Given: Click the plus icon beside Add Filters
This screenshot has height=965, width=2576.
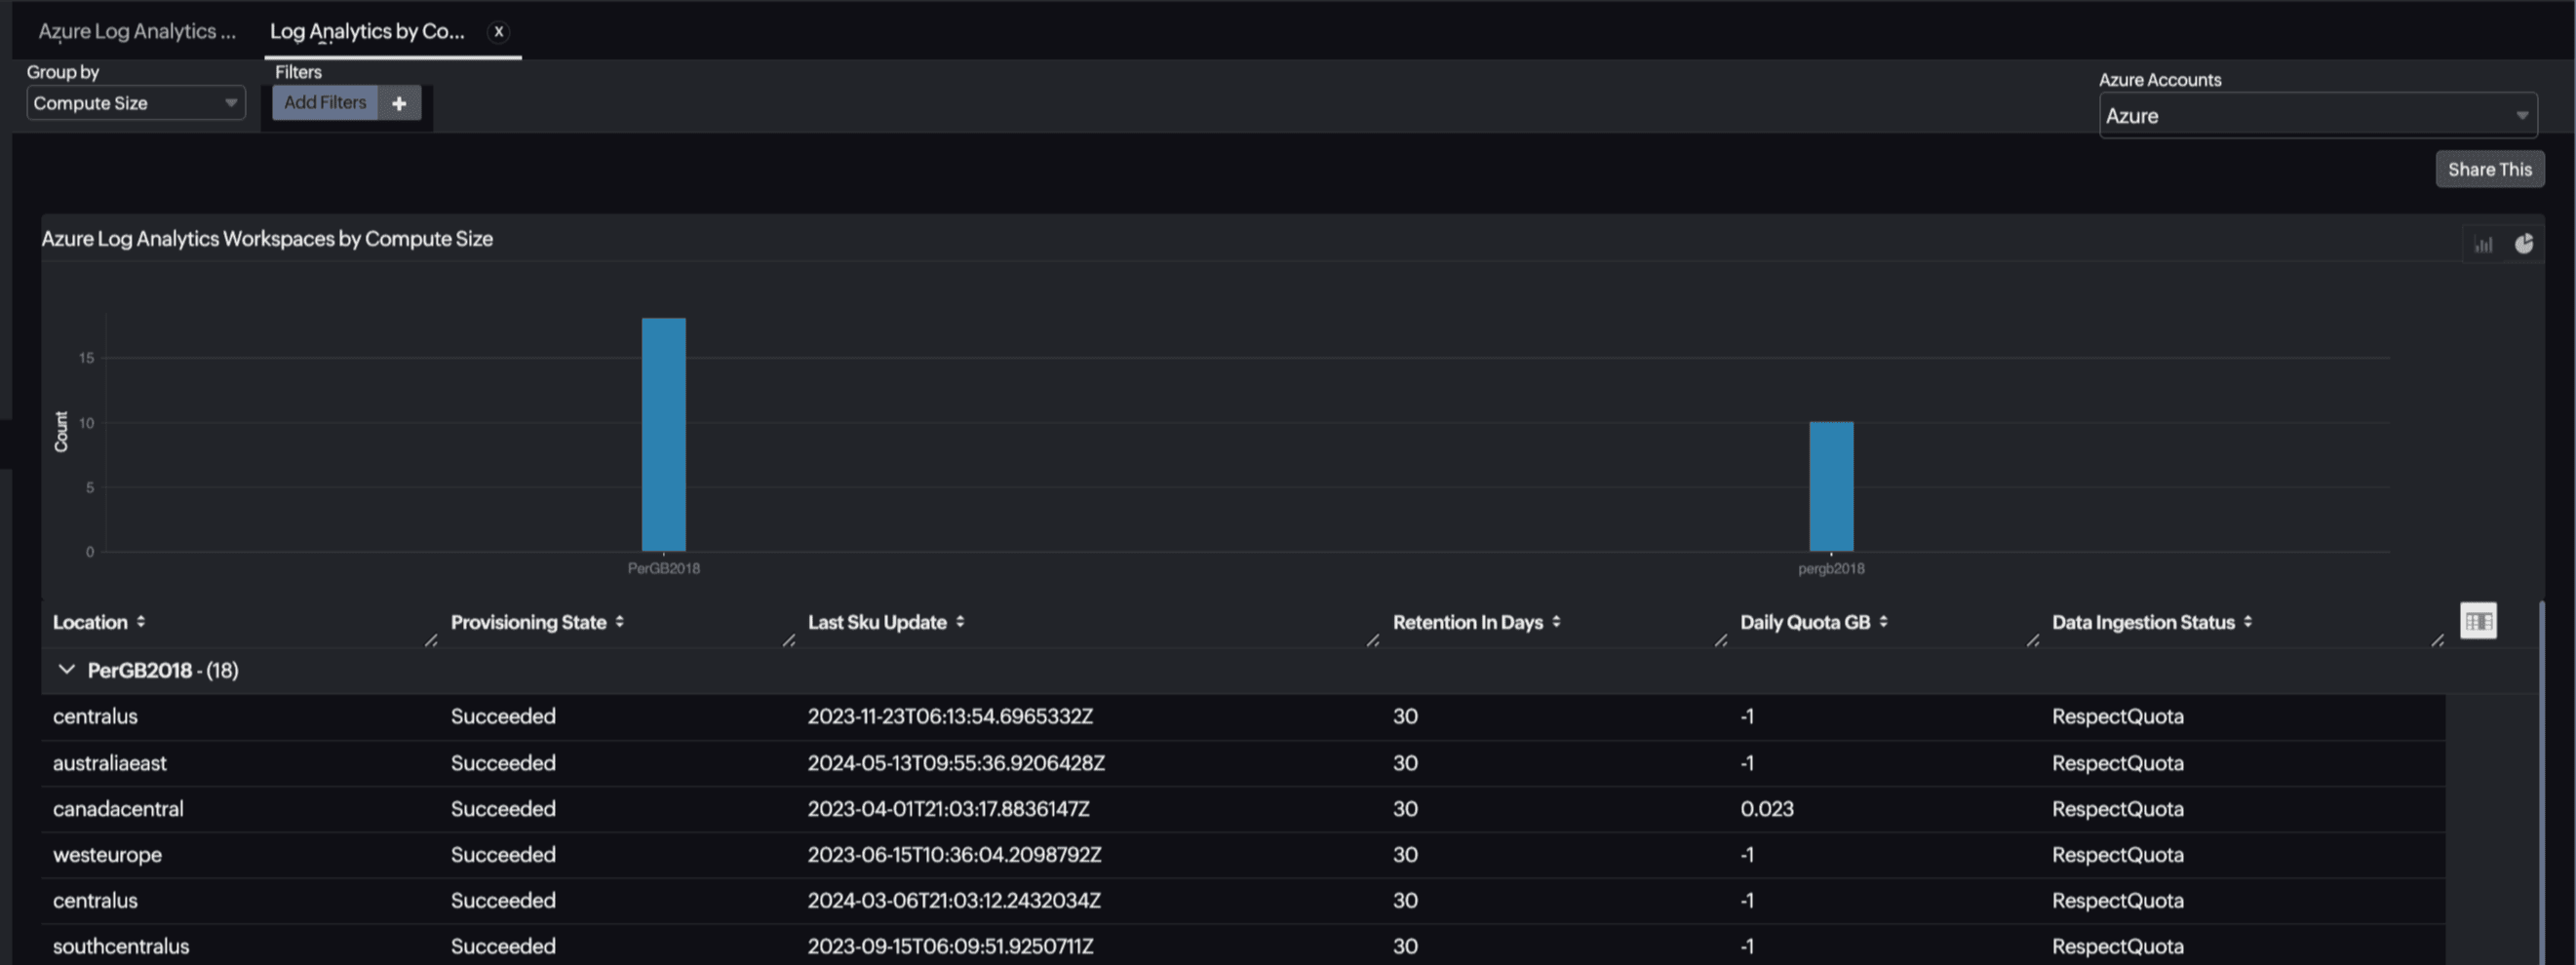Looking at the screenshot, I should (x=399, y=102).
